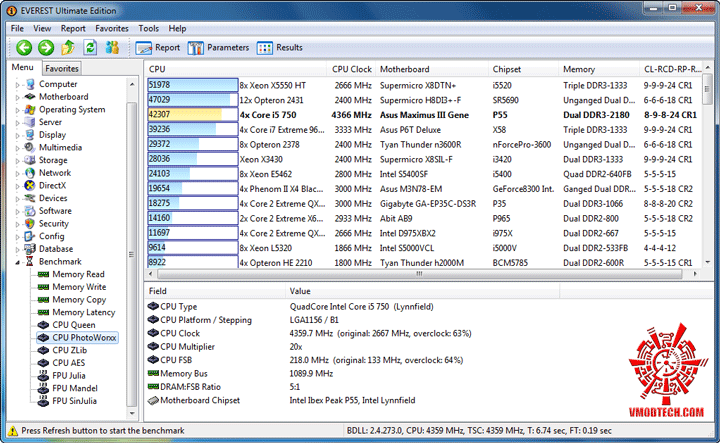Expand the Software tree node
720x443 pixels.
[18, 211]
